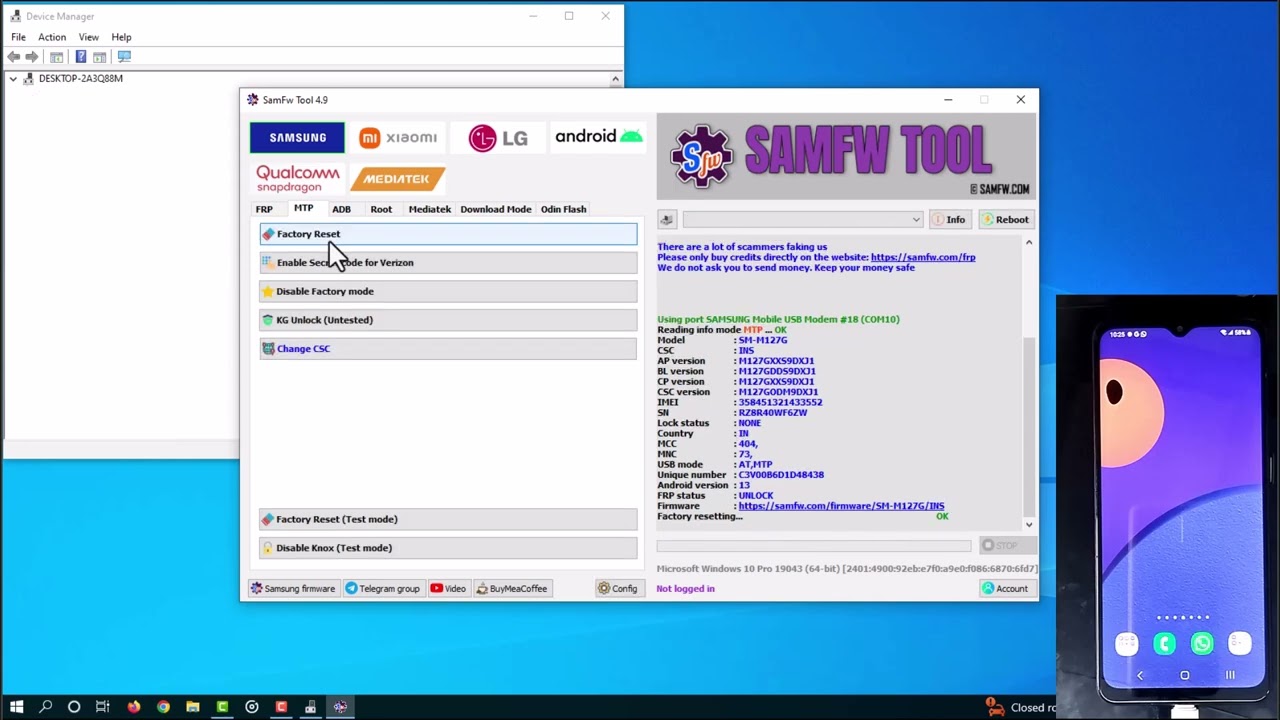Click Factory Reset (Test mode) button
The width and height of the screenshot is (1280, 720).
(x=448, y=519)
